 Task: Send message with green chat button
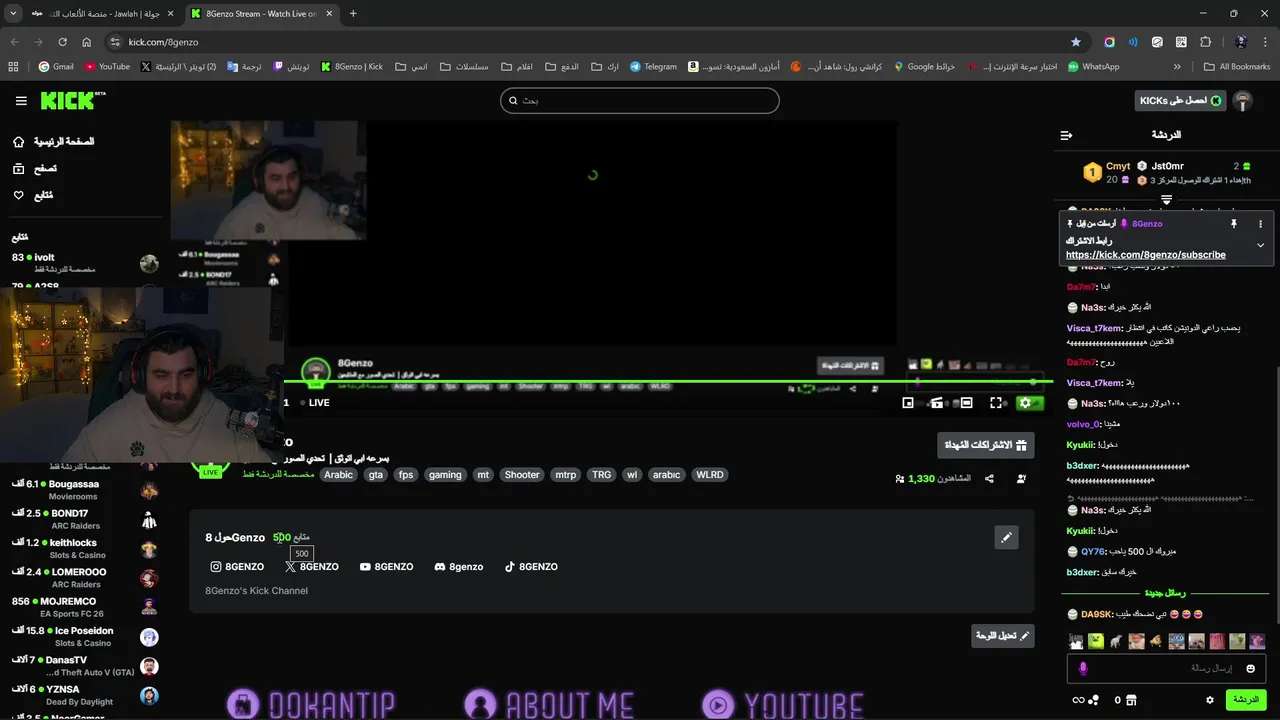click(1246, 700)
